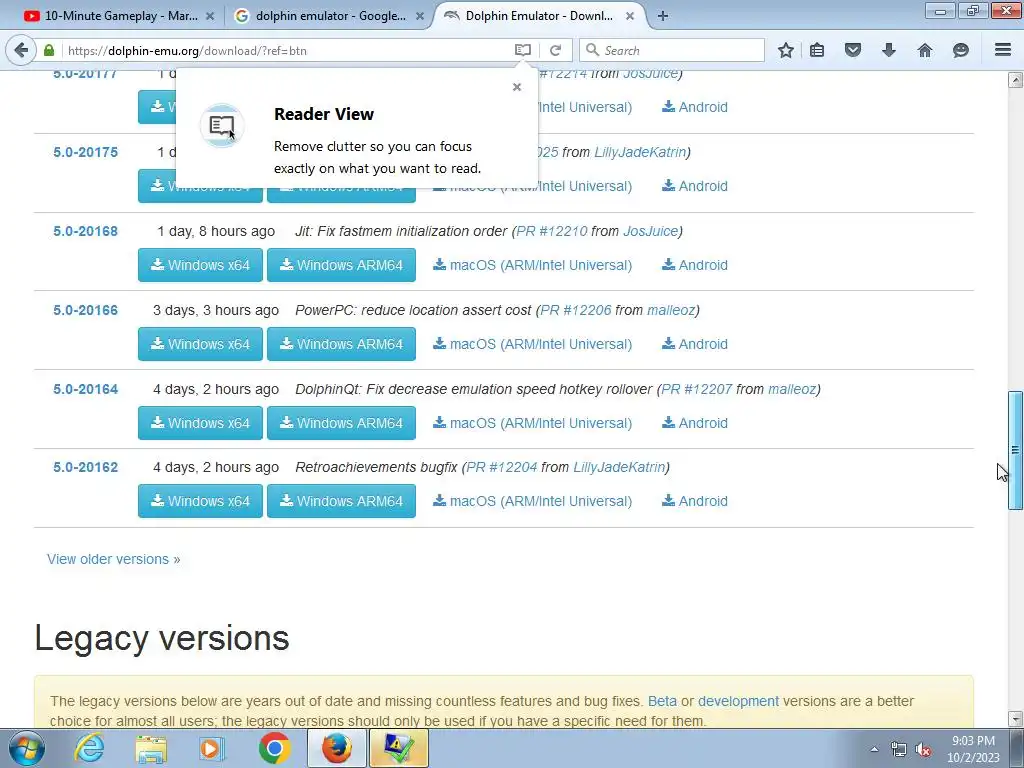The image size is (1024, 768).
Task: Download Windows x64 build for 5.0-20162
Action: pos(200,501)
